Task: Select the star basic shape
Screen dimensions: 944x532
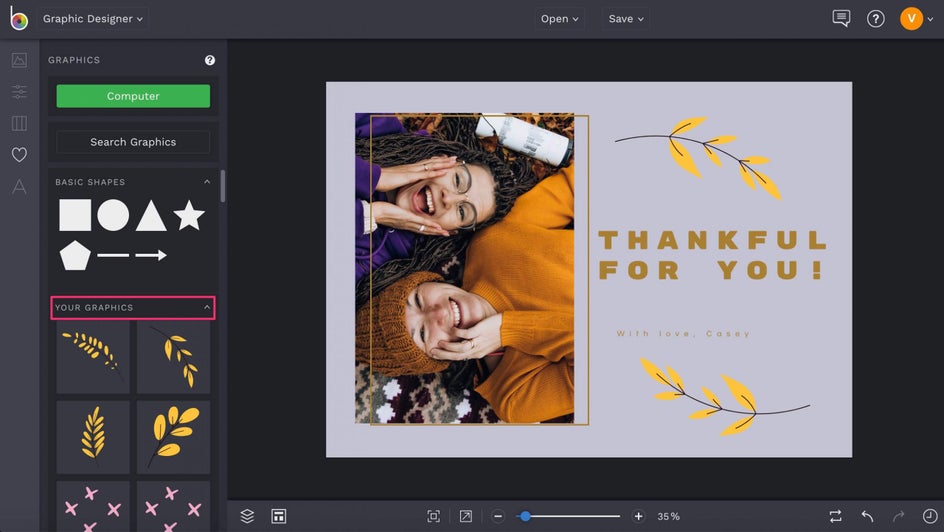Action: pyautogui.click(x=188, y=215)
